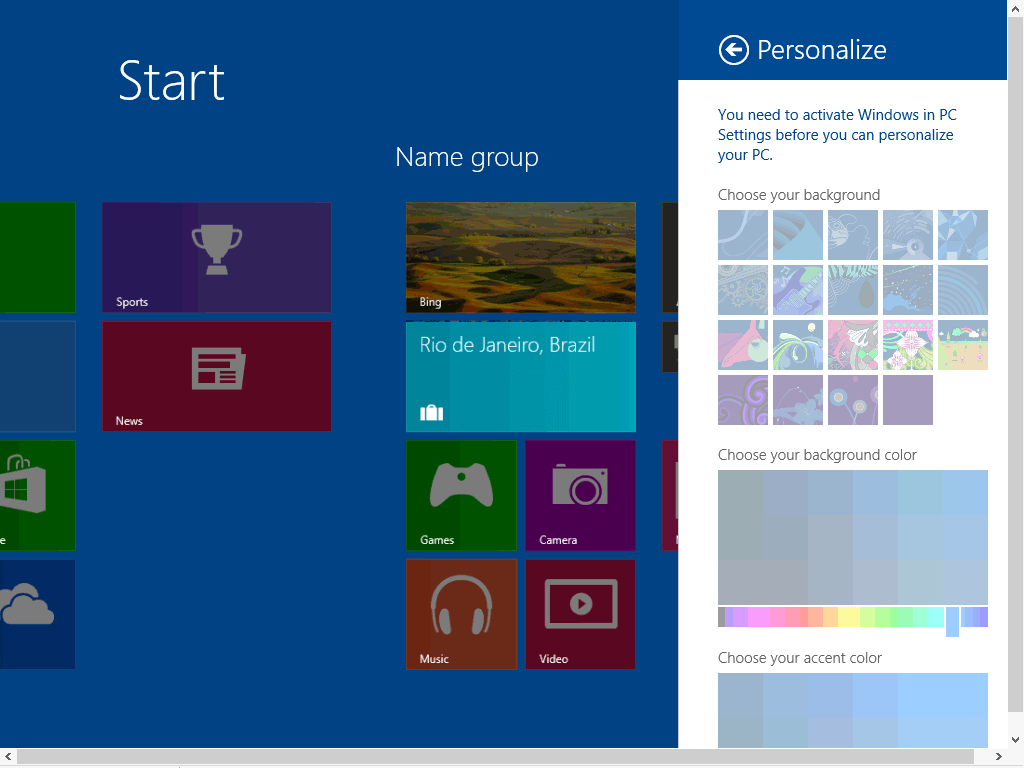Click the back arrow beside Personalize
The height and width of the screenshot is (768, 1024).
(733, 50)
